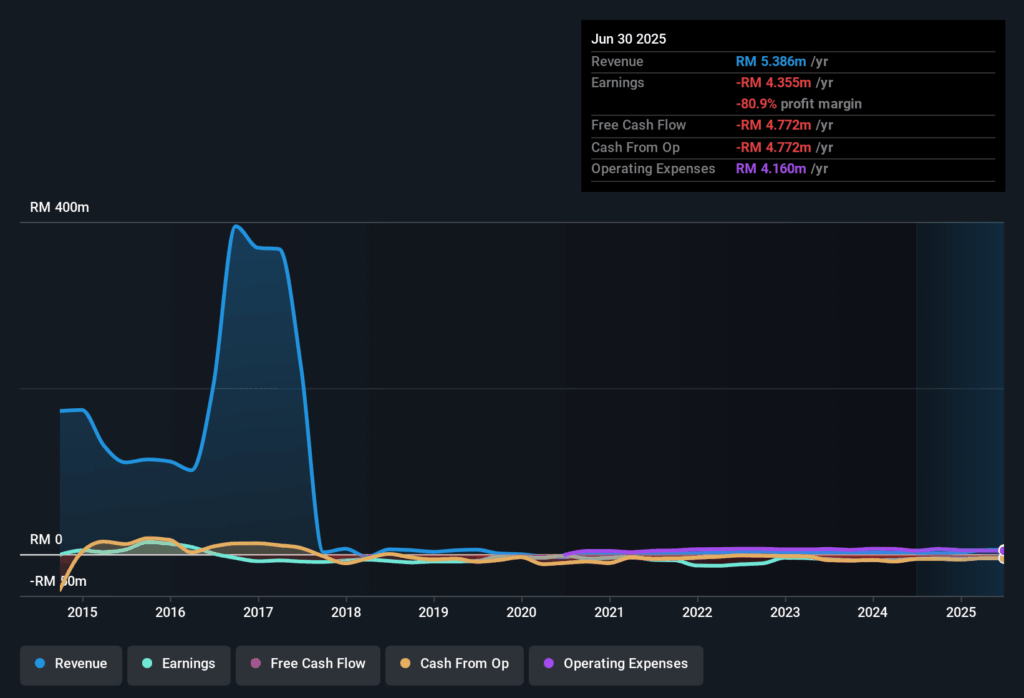Click the -80.9% profit margin text
The image size is (1024, 698).
(798, 104)
